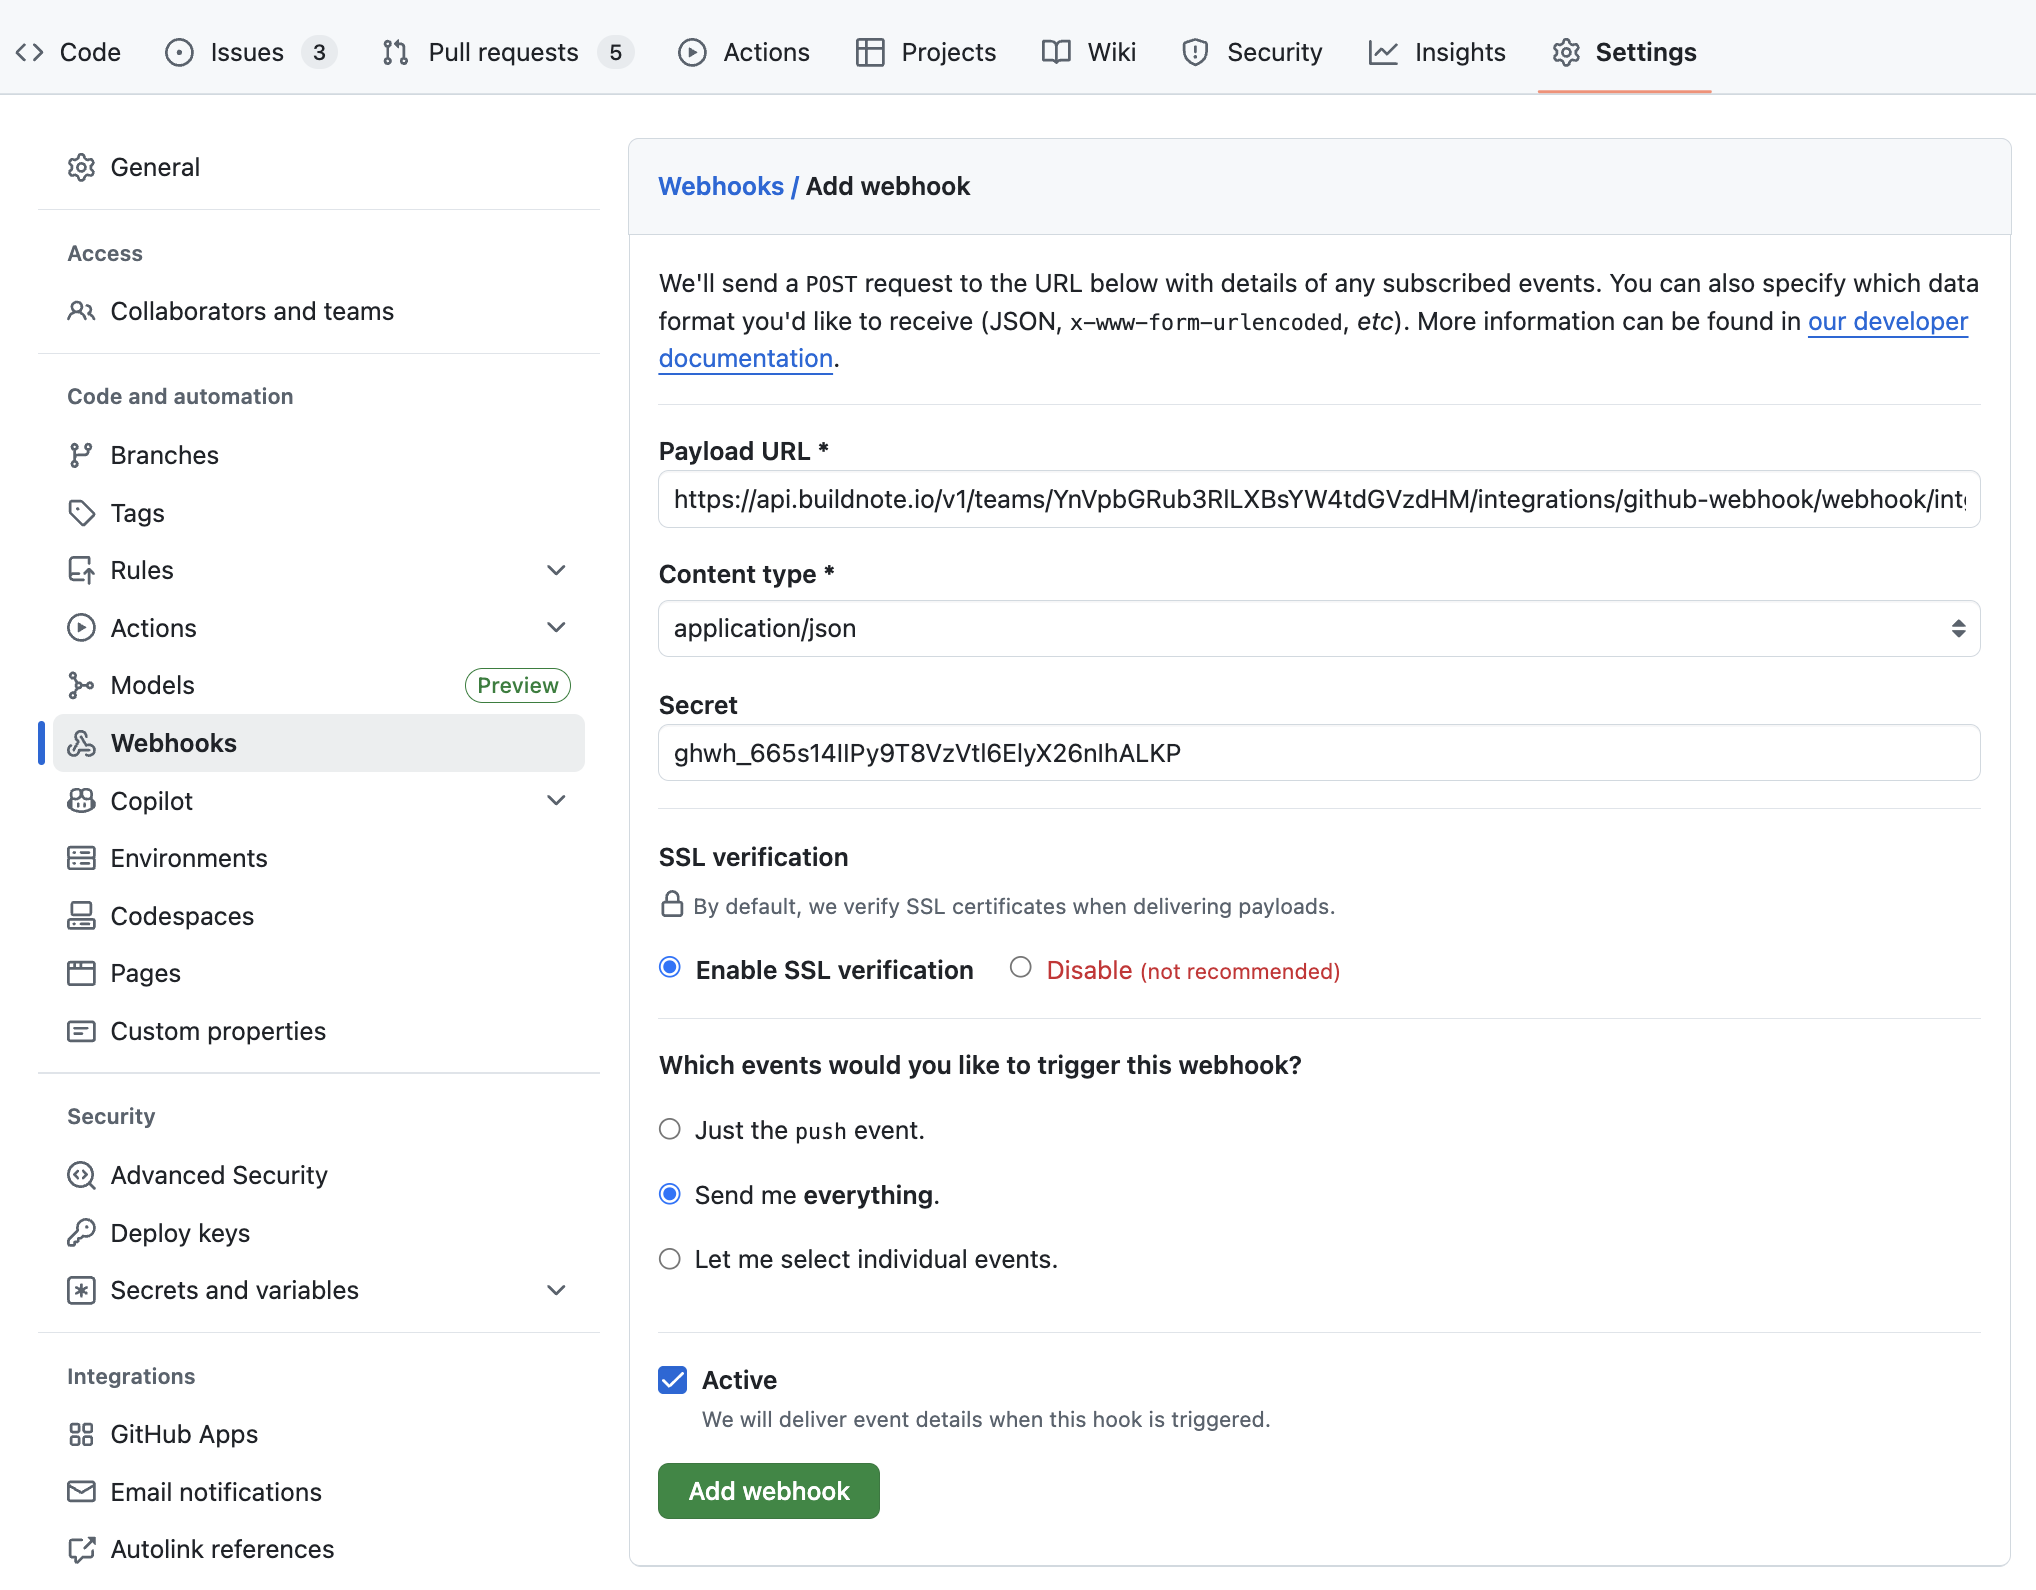Click the Issues count badge 3
Image resolution: width=2036 pixels, height=1590 pixels.
[x=319, y=52]
